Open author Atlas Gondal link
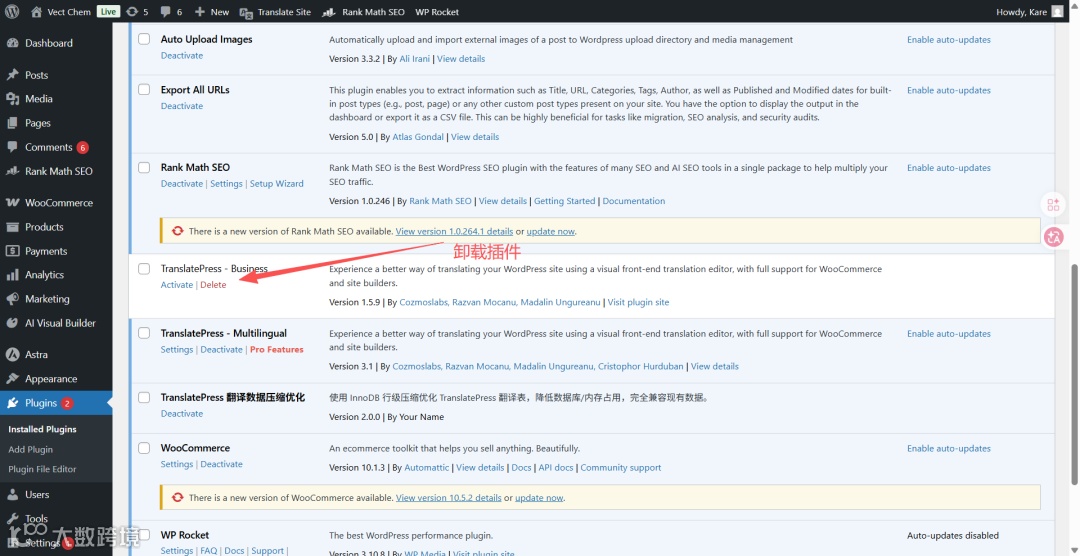 click(x=418, y=136)
